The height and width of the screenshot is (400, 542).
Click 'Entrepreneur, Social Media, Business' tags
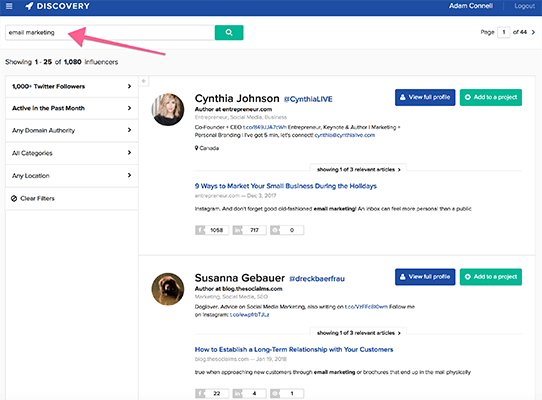(241, 117)
